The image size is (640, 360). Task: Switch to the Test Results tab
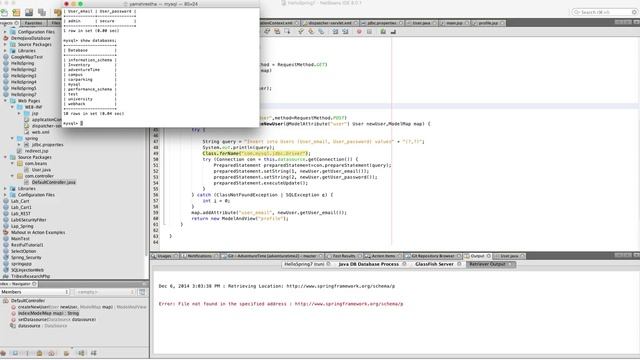tap(344, 256)
